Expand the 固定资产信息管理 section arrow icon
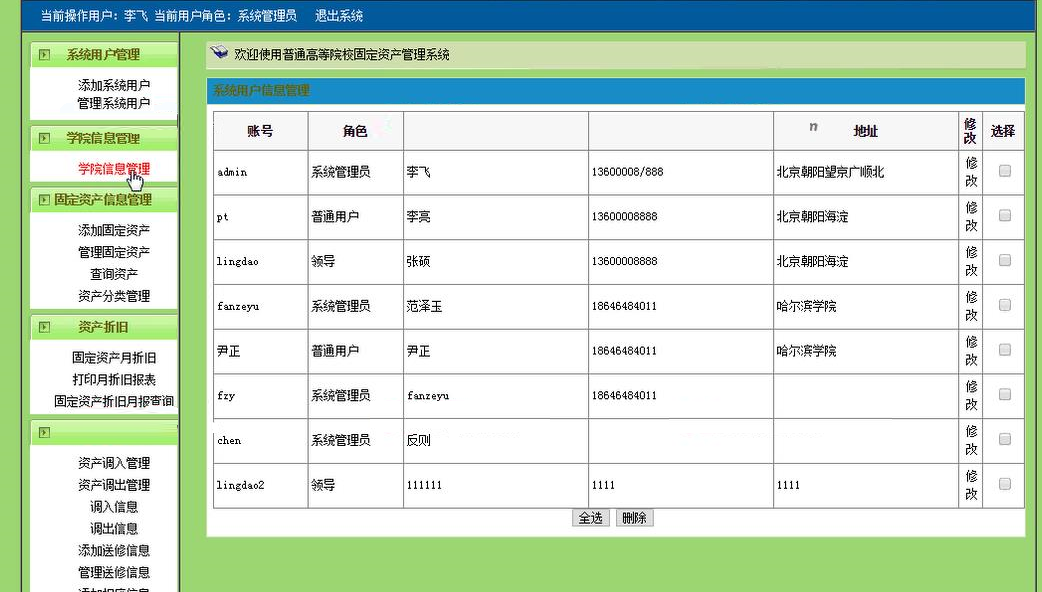The image size is (1042, 592). tap(45, 199)
